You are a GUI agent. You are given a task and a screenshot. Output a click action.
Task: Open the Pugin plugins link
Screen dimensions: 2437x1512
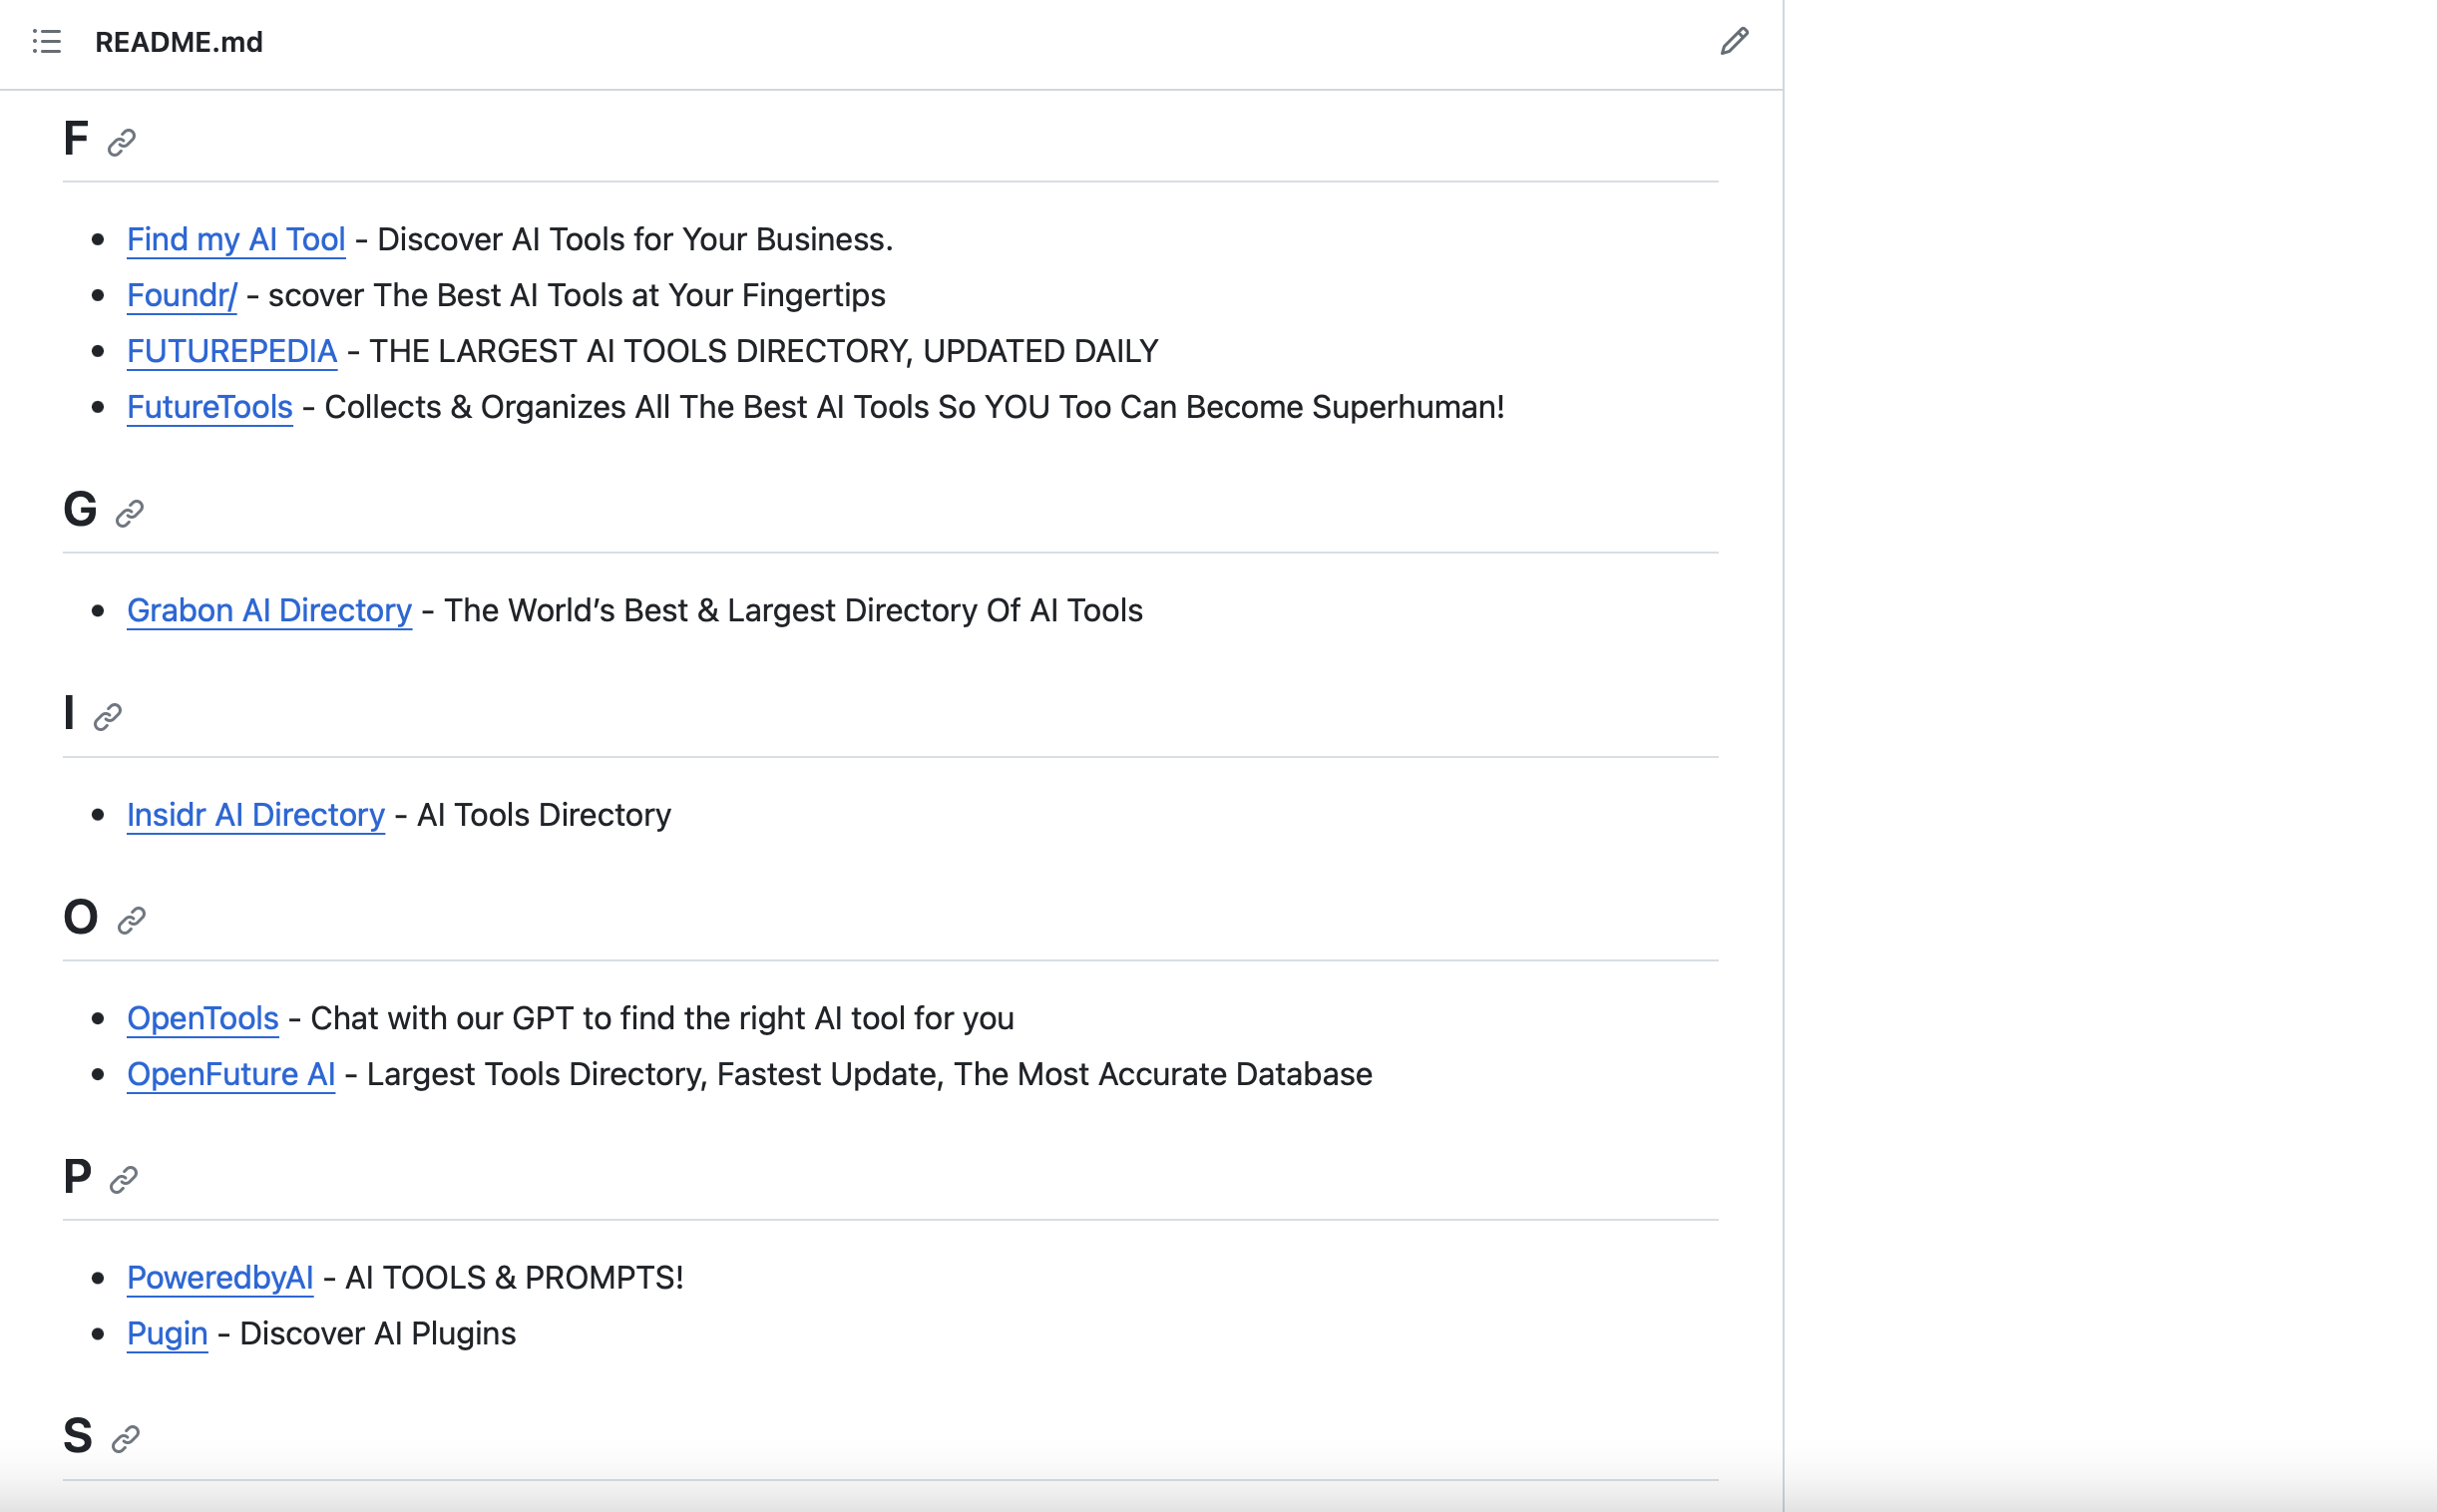[166, 1333]
